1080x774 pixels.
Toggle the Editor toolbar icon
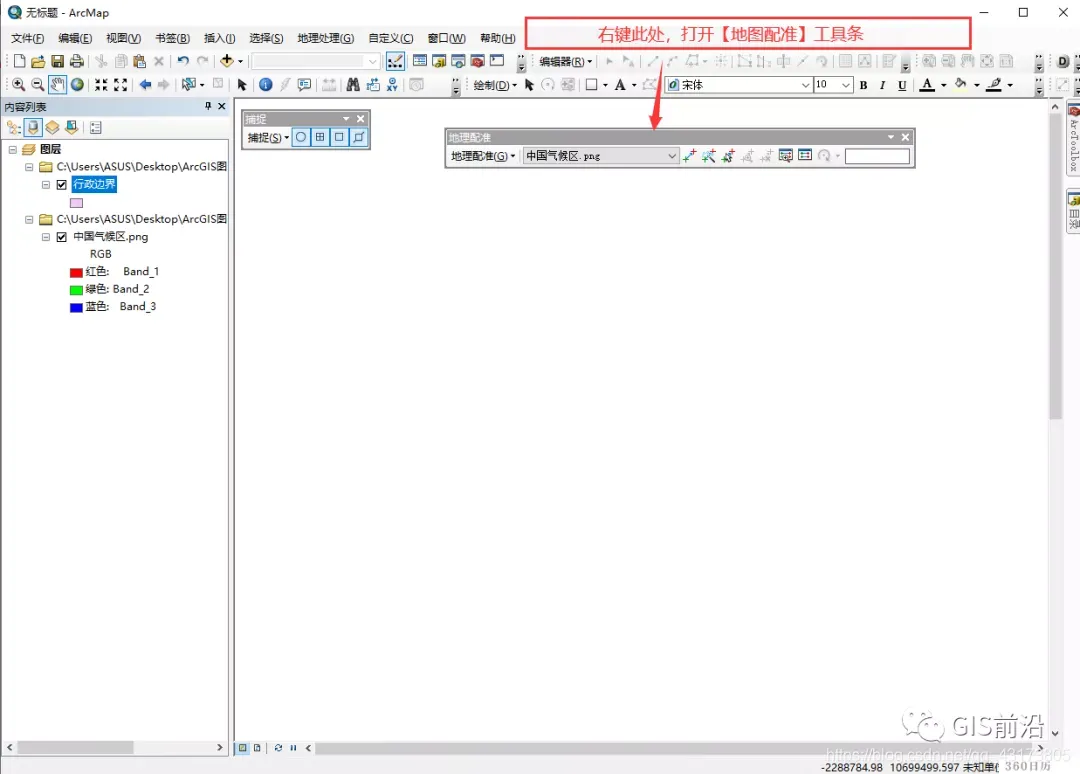pyautogui.click(x=395, y=61)
